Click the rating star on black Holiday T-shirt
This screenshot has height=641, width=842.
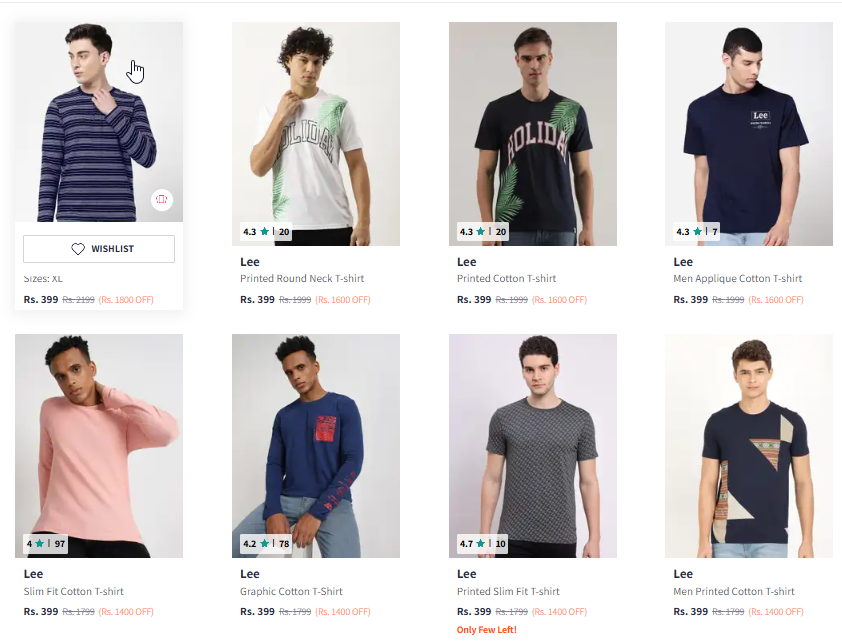pyautogui.click(x=481, y=232)
